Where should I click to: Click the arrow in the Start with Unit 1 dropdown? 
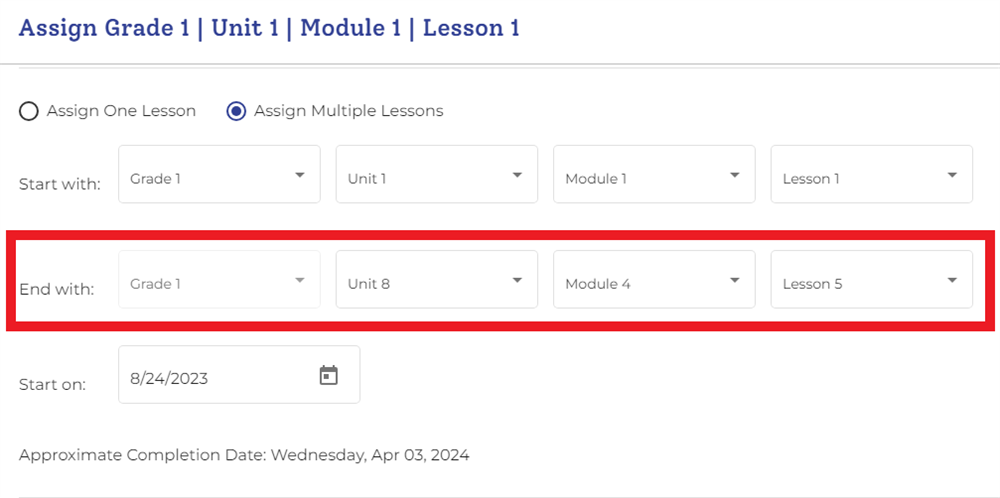pyautogui.click(x=517, y=175)
